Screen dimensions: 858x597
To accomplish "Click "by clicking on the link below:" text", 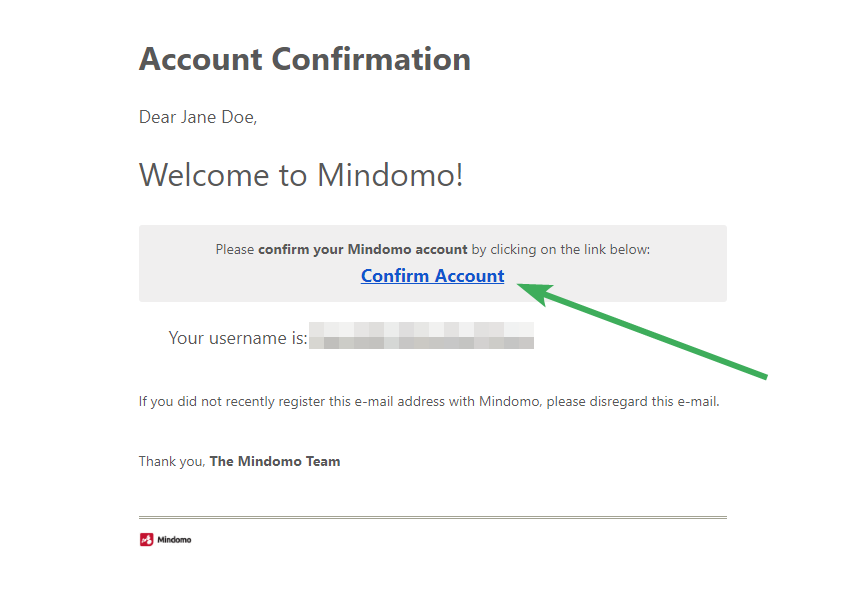I will 561,249.
